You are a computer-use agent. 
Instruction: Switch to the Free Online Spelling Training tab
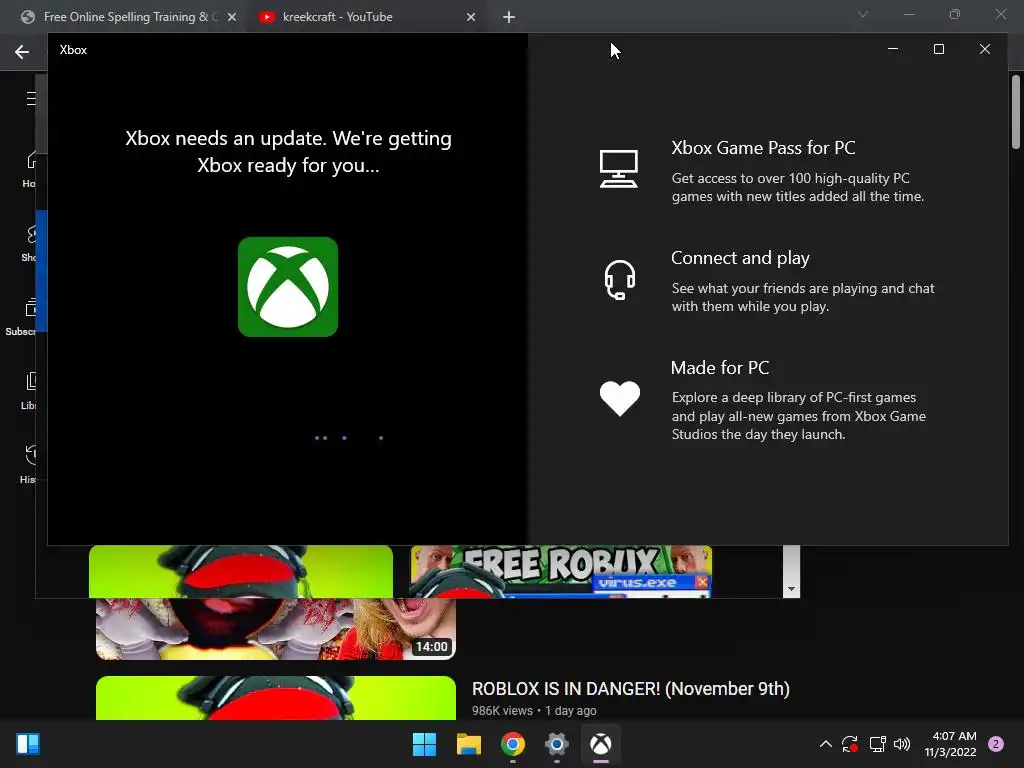tap(128, 17)
